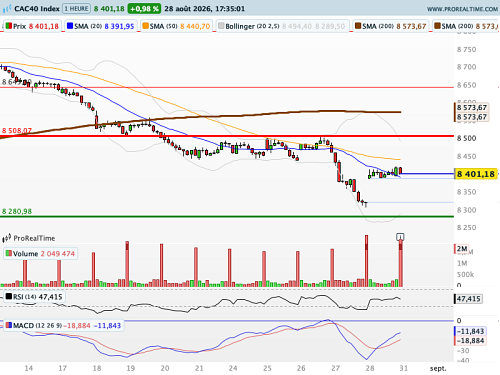Image resolution: width=500 pixels, height=375 pixels.
Task: Click the 8 500 price axis label
Action: click(x=466, y=138)
